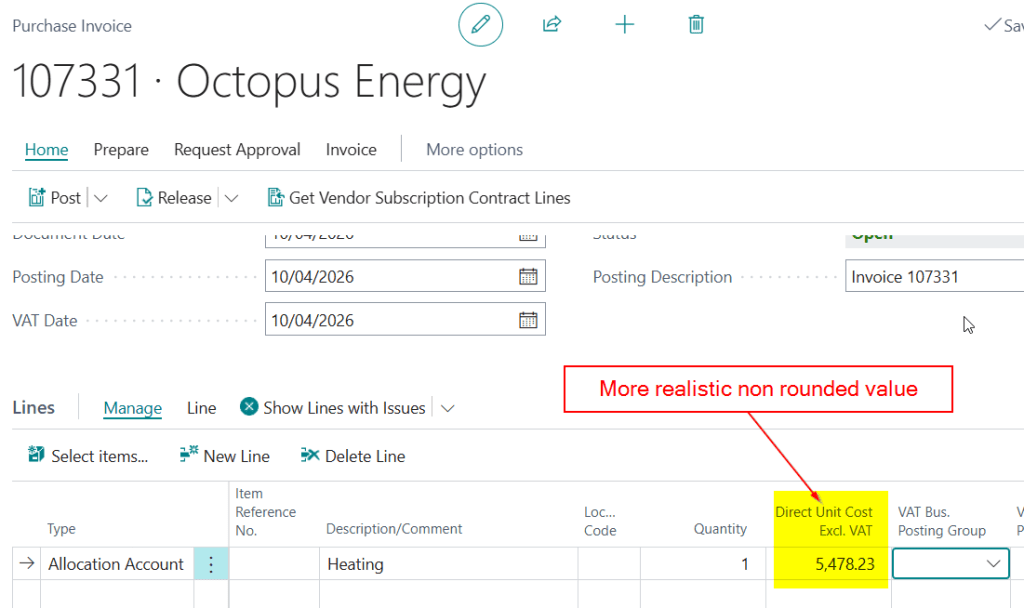Toggle Show Lines with Issues filter

pyautogui.click(x=333, y=408)
